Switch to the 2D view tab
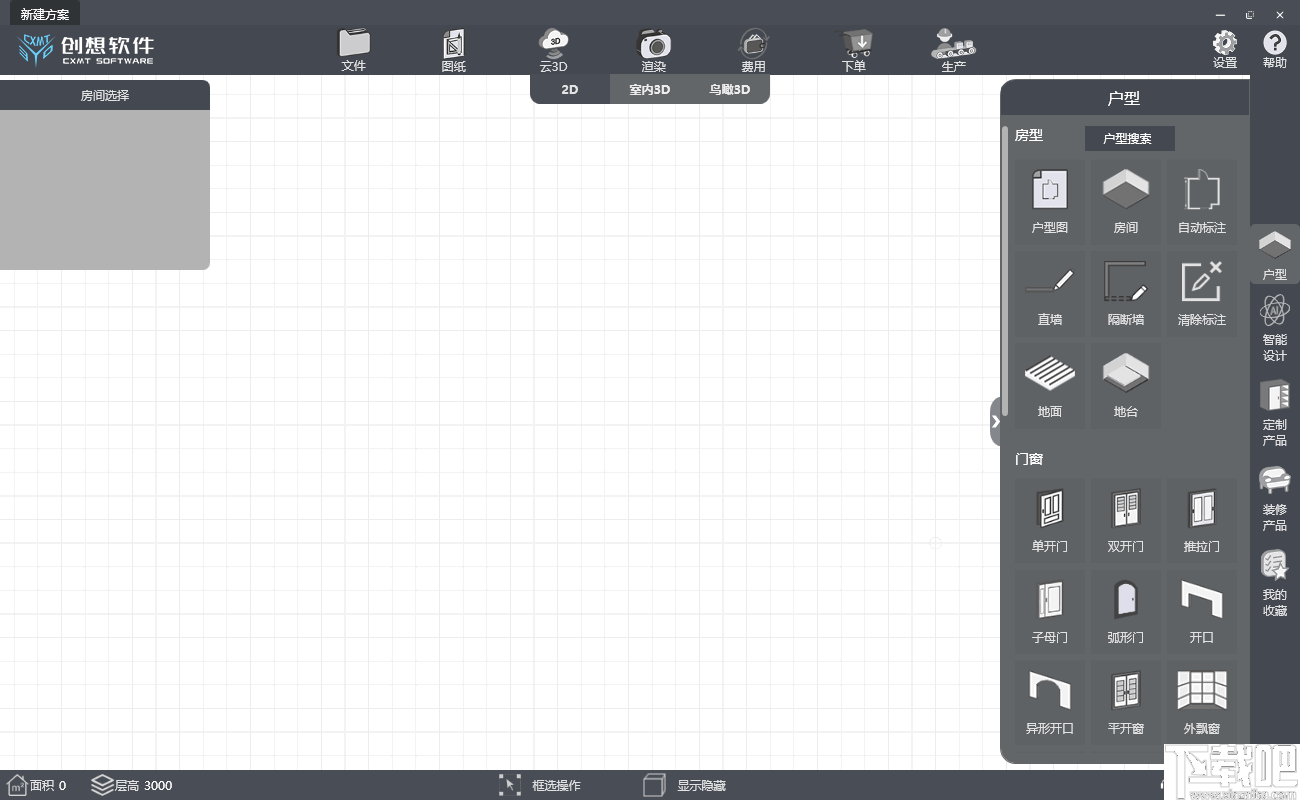 (570, 89)
